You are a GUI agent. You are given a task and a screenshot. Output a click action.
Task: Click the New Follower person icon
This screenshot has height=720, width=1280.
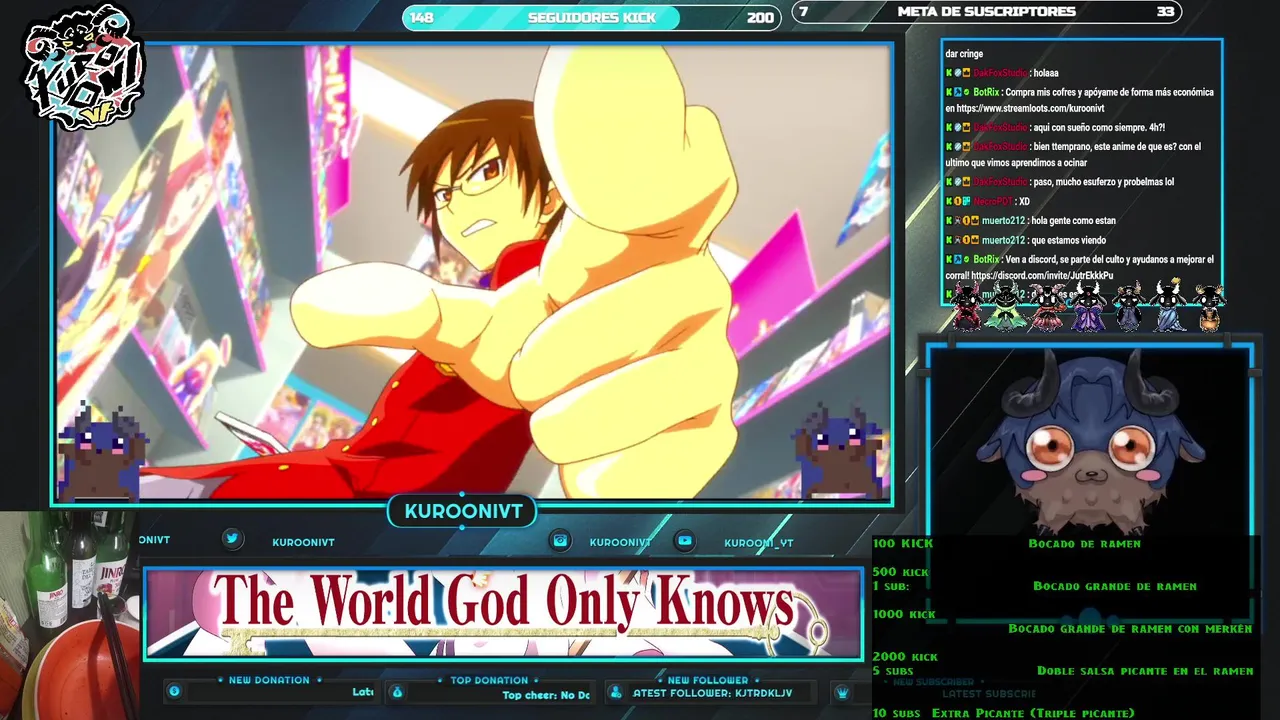[x=615, y=692]
